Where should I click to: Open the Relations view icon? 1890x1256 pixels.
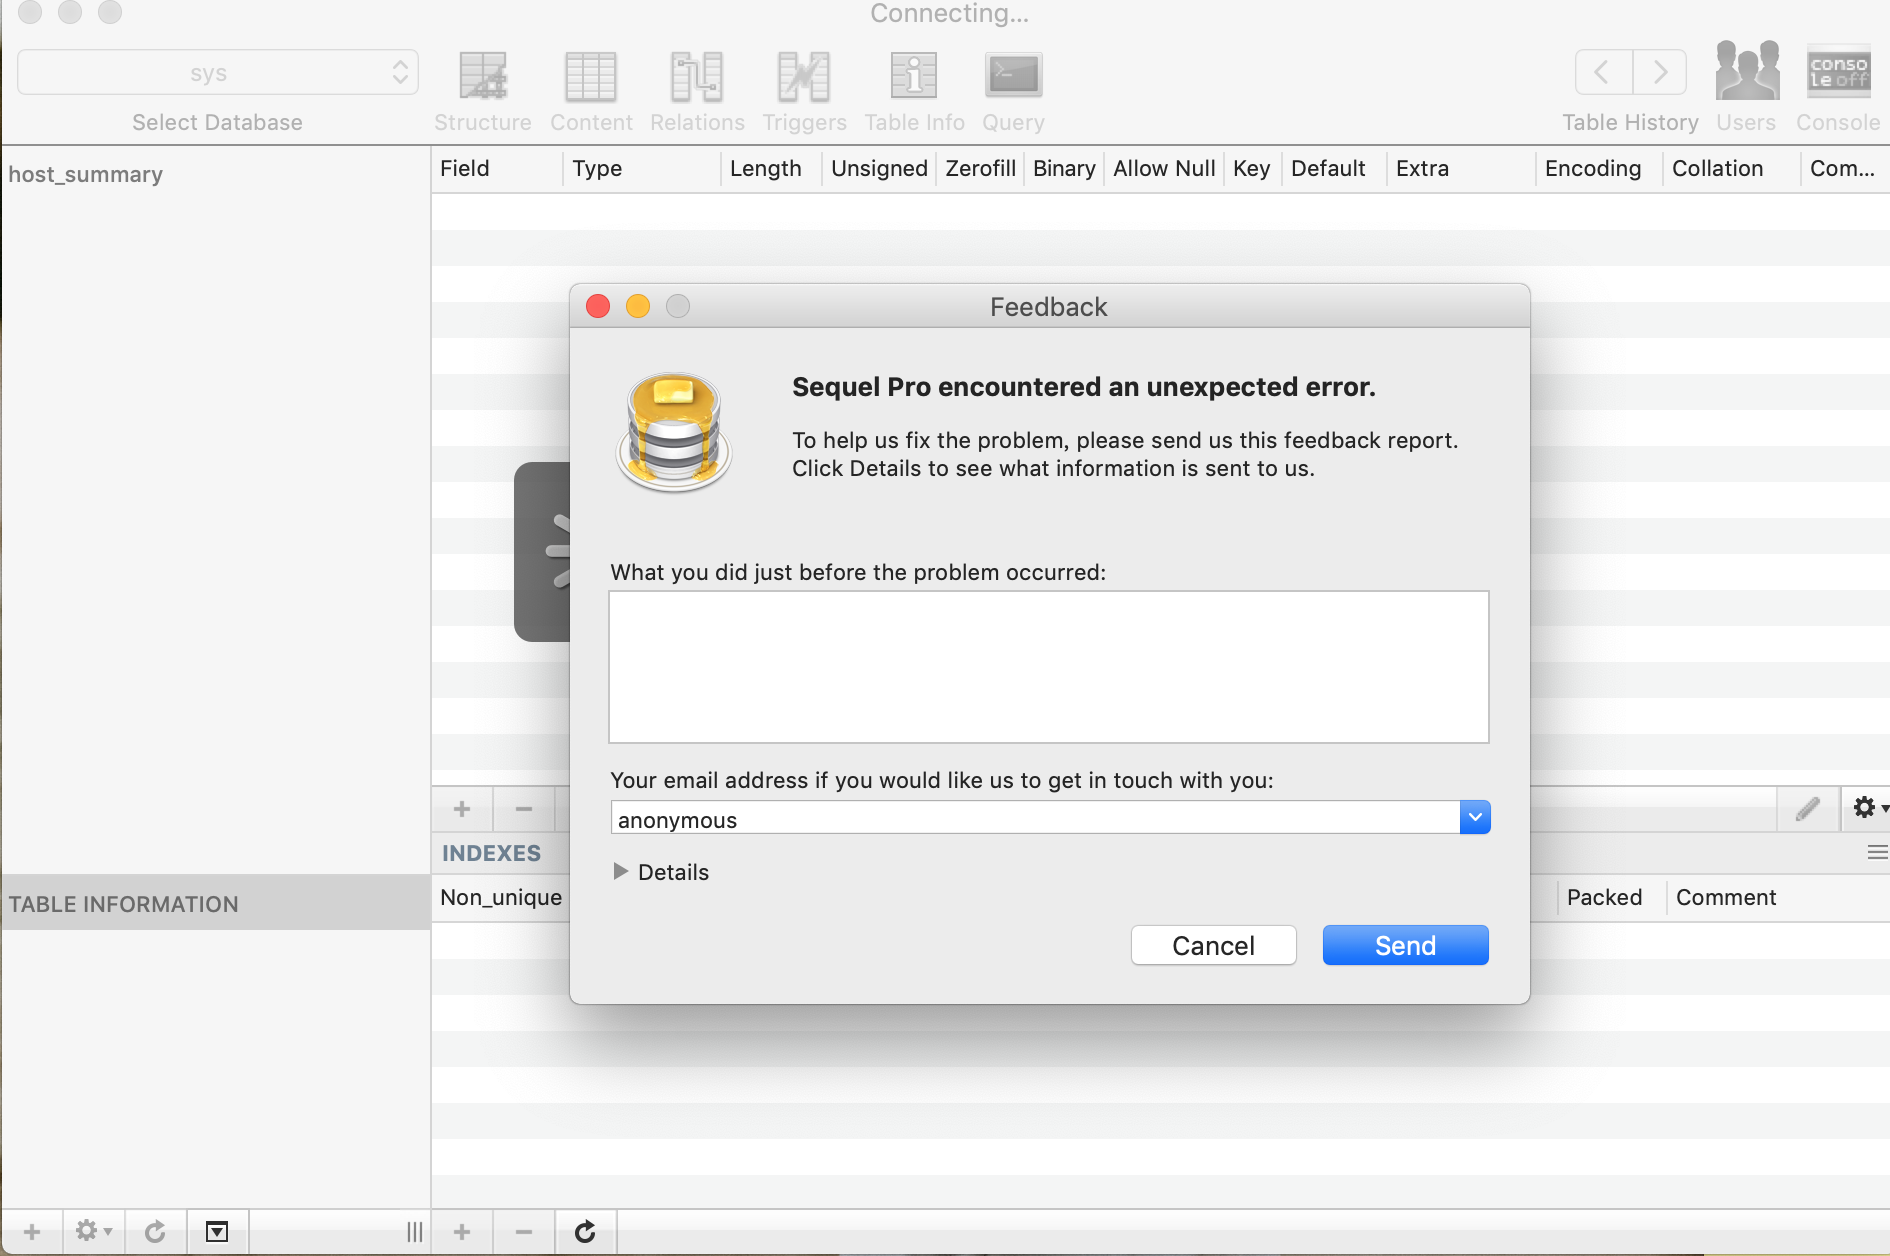coord(697,77)
